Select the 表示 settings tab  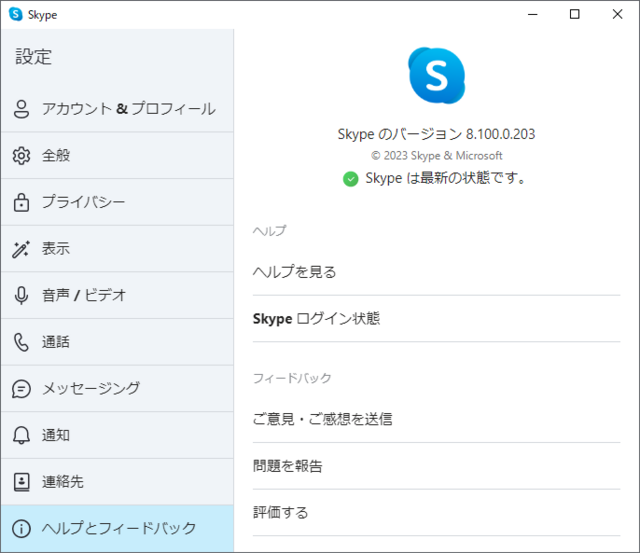(117, 249)
